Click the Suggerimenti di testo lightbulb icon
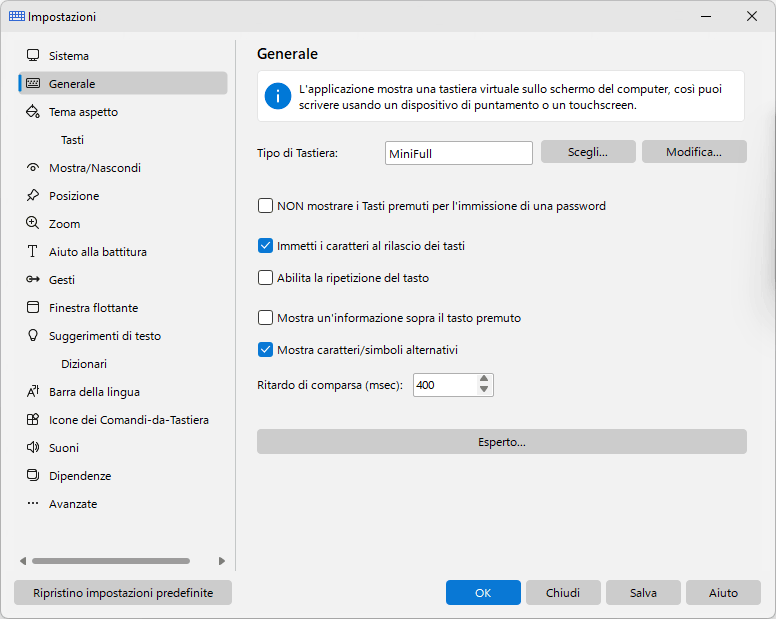 click(x=33, y=335)
